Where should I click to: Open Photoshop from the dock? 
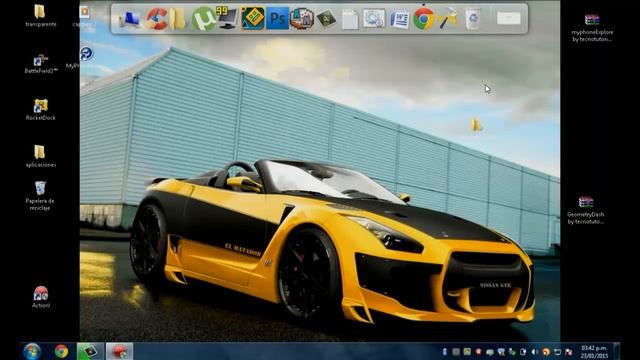click(277, 18)
